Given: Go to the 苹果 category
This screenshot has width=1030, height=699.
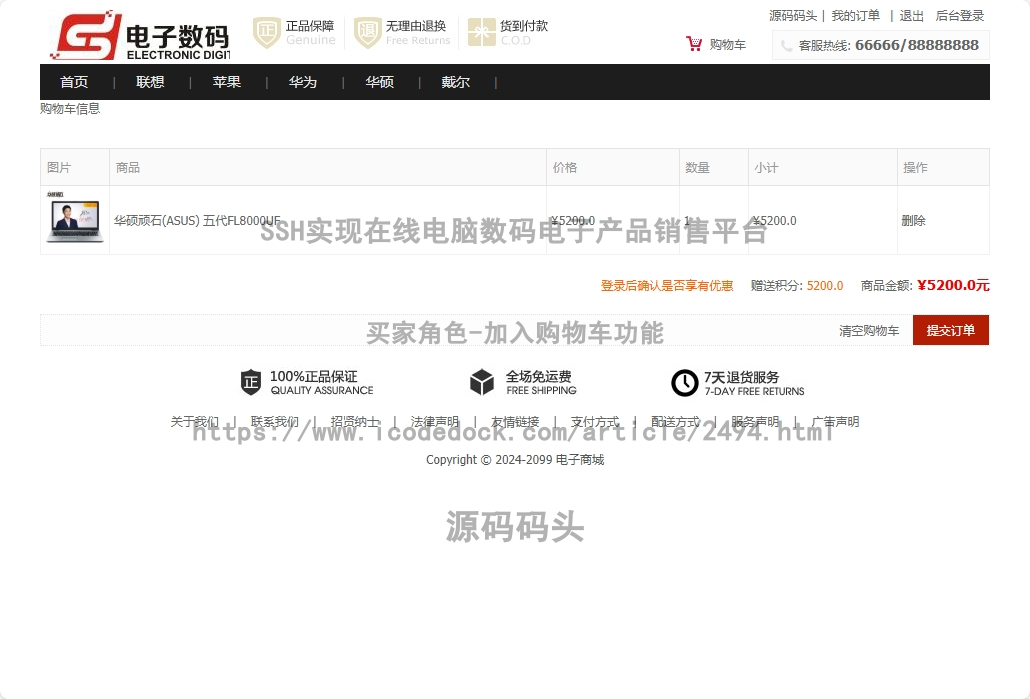Looking at the screenshot, I should click(227, 82).
